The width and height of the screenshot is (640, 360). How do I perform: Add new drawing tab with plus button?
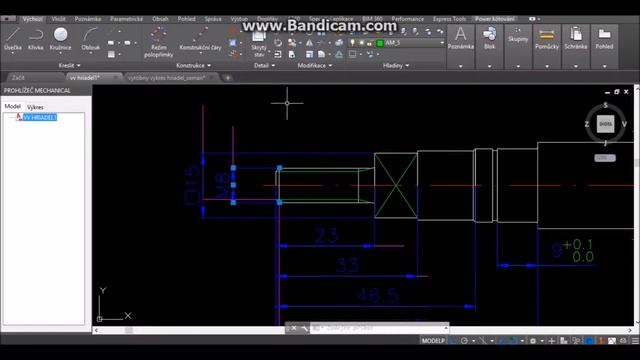click(228, 78)
